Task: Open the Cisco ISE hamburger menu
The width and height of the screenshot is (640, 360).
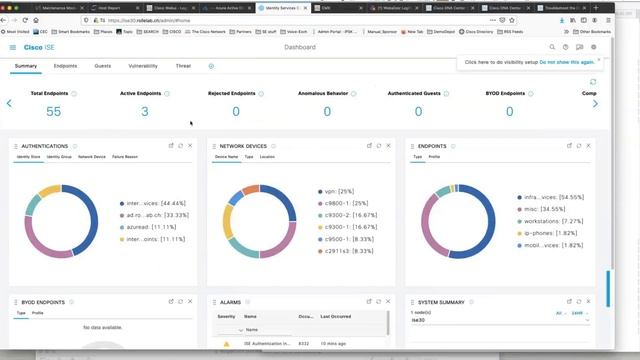Action: (x=13, y=47)
